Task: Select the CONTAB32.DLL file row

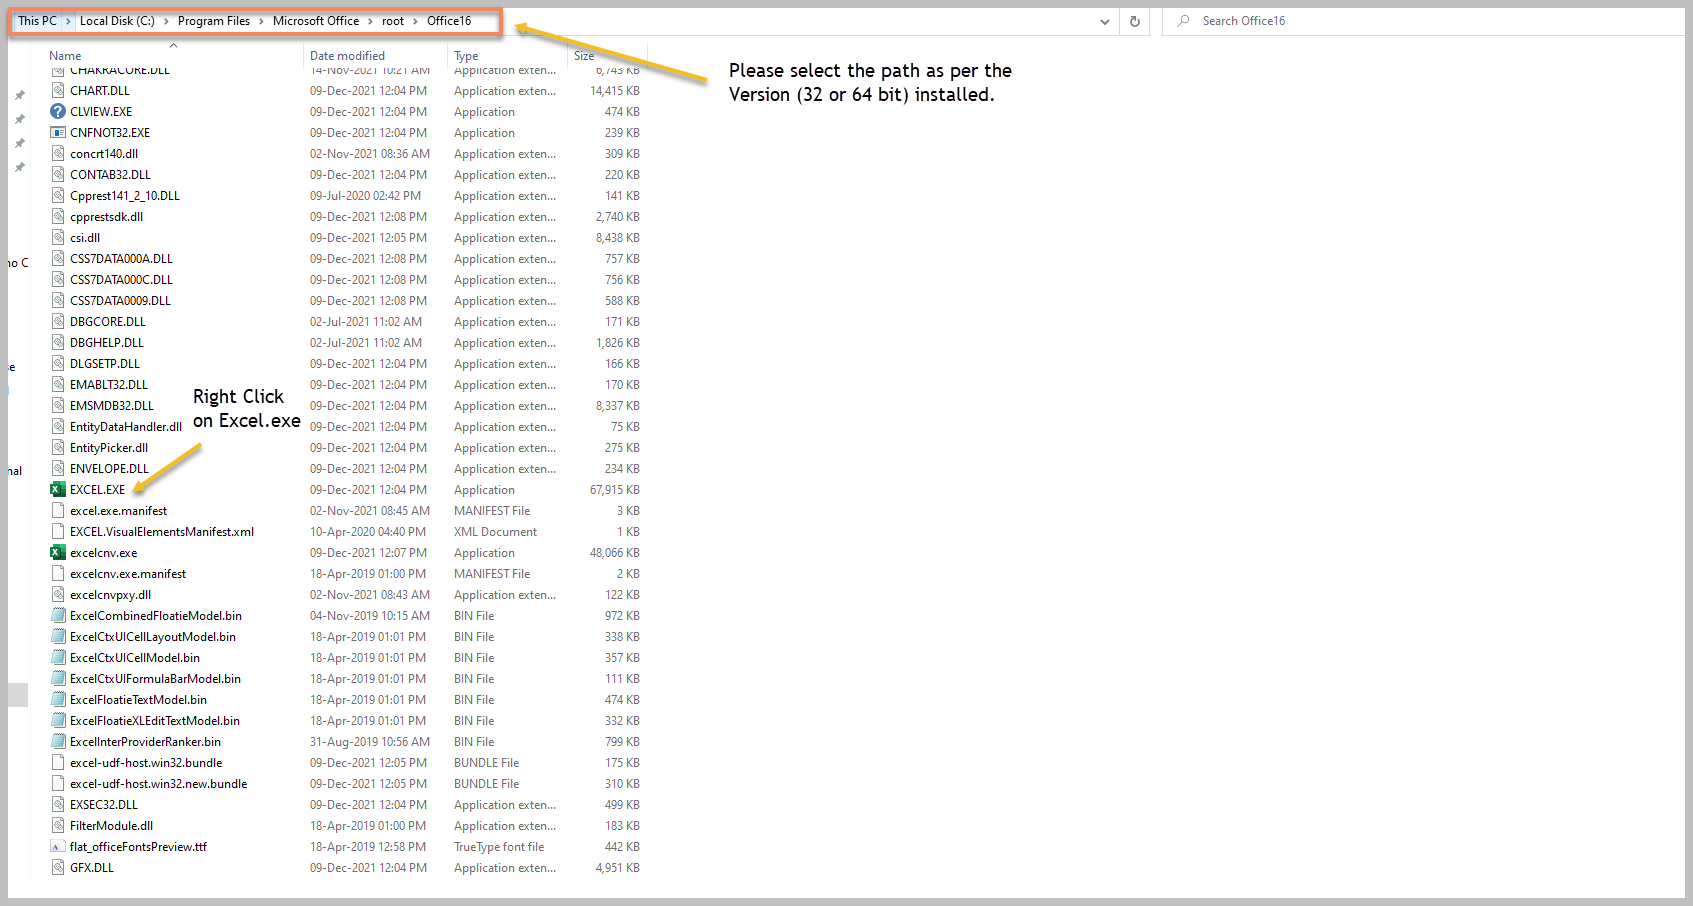Action: pyautogui.click(x=345, y=175)
